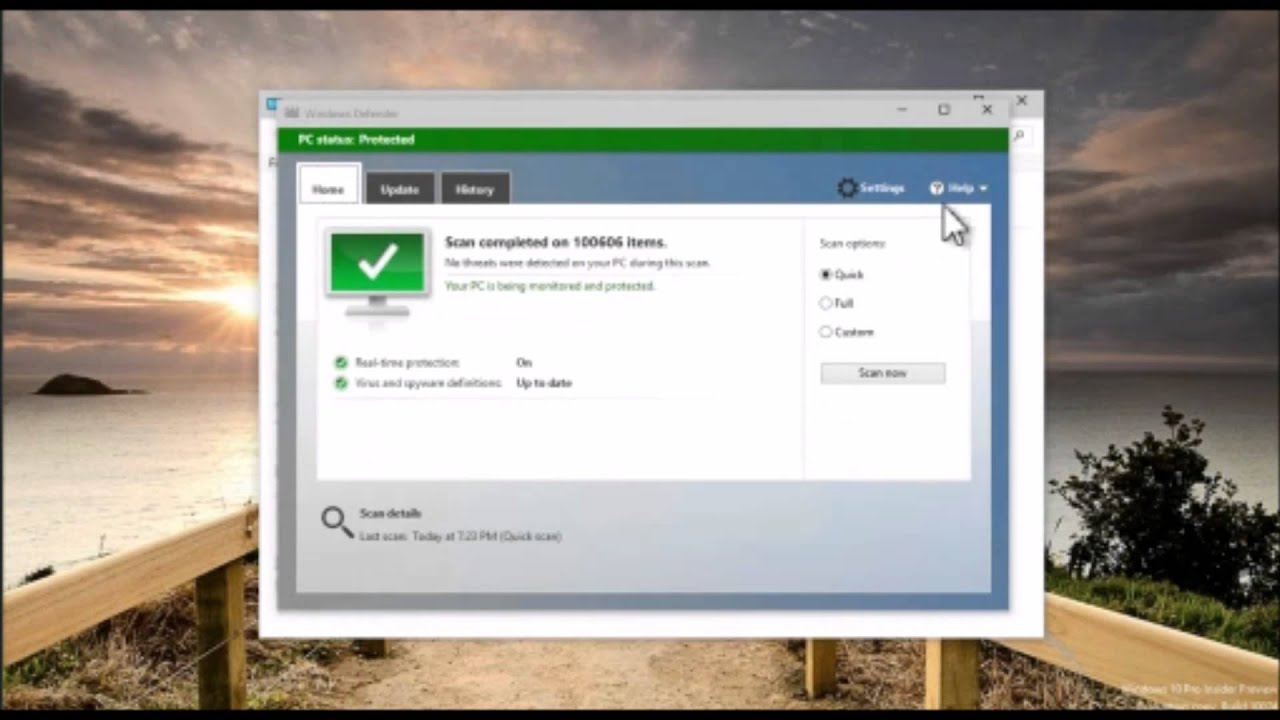Click the background window's search magnifier icon

coord(1019,135)
